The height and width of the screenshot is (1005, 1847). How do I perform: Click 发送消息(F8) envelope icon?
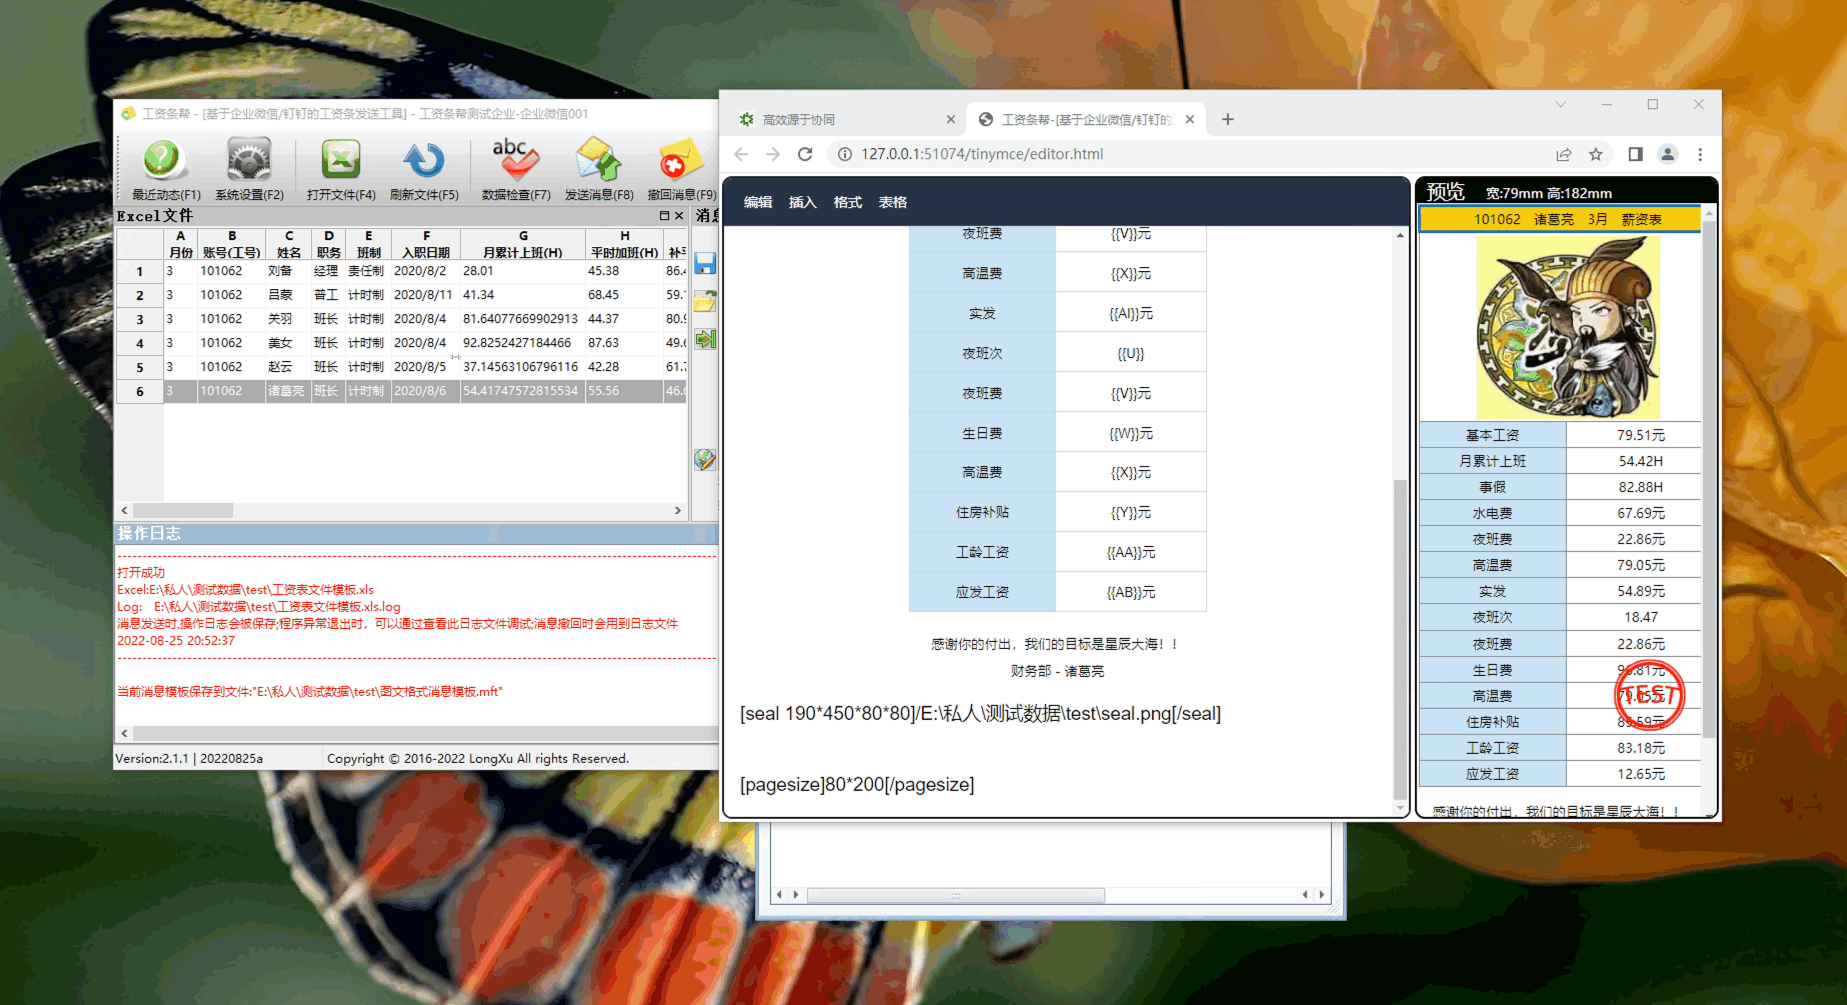pos(598,160)
